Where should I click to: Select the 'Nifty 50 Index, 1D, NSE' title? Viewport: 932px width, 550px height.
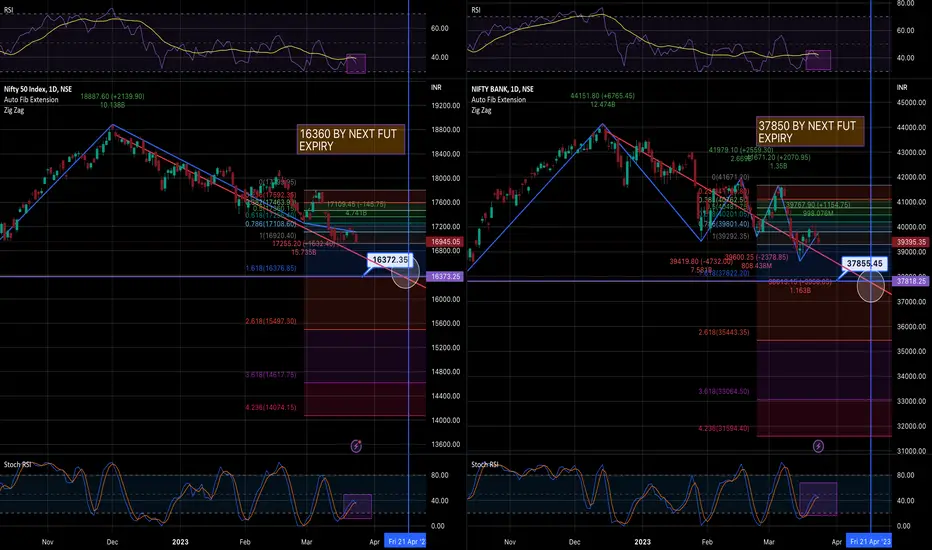click(x=38, y=89)
